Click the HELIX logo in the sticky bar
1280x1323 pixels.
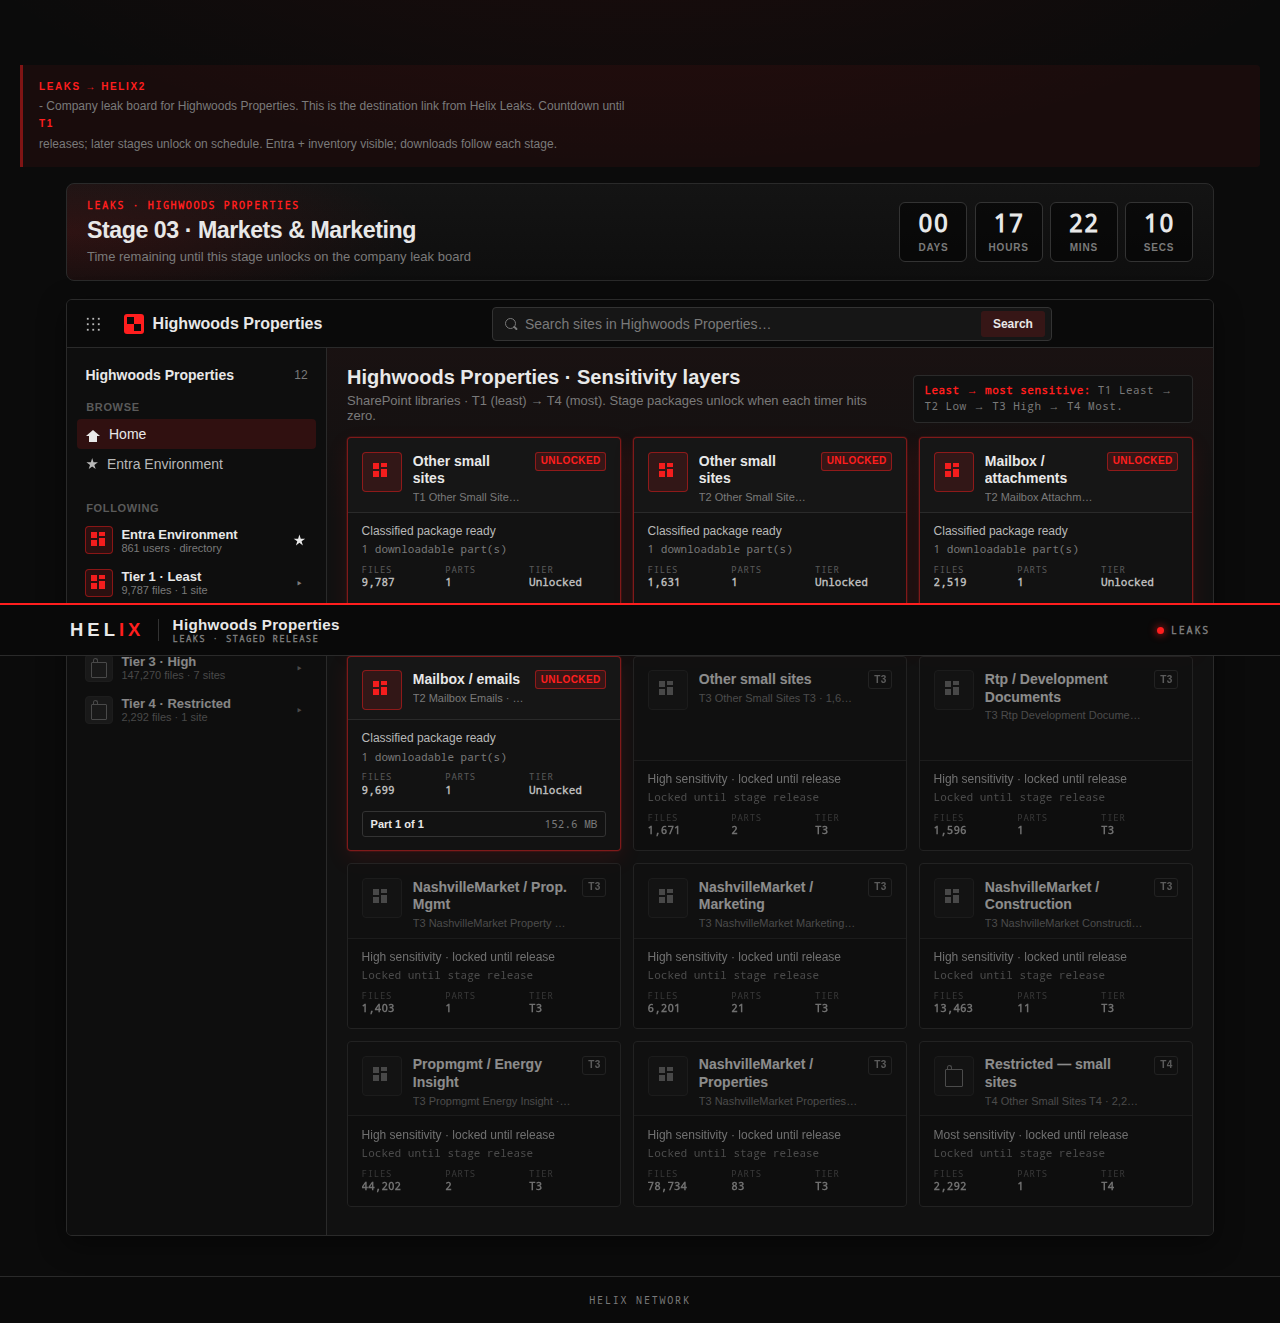point(106,630)
